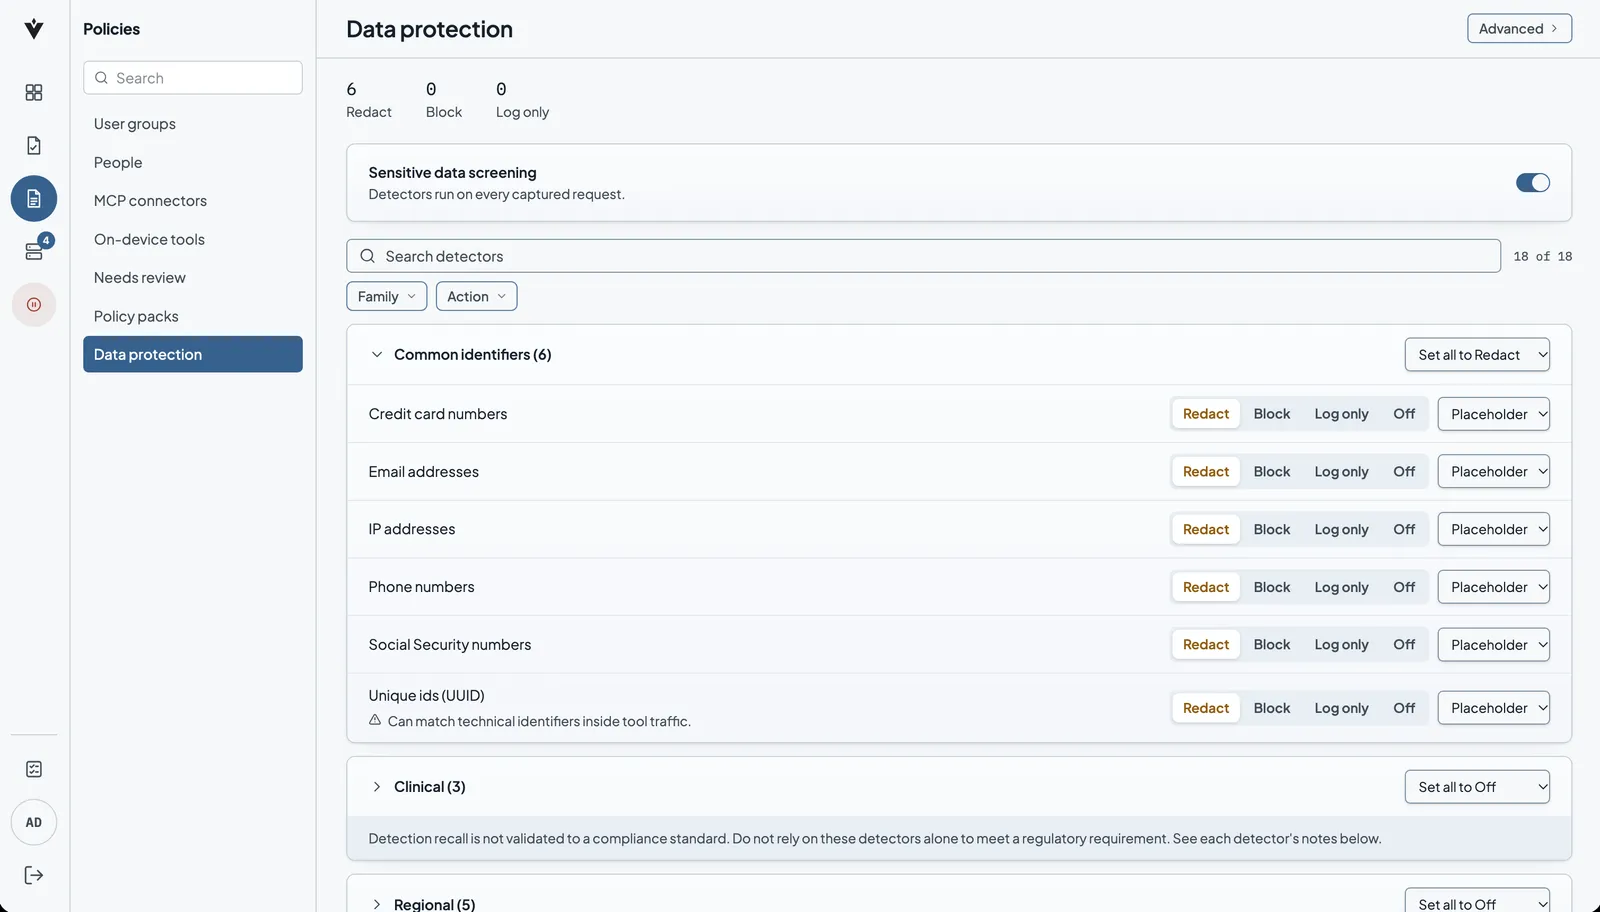Open the AD account avatar

tap(34, 823)
